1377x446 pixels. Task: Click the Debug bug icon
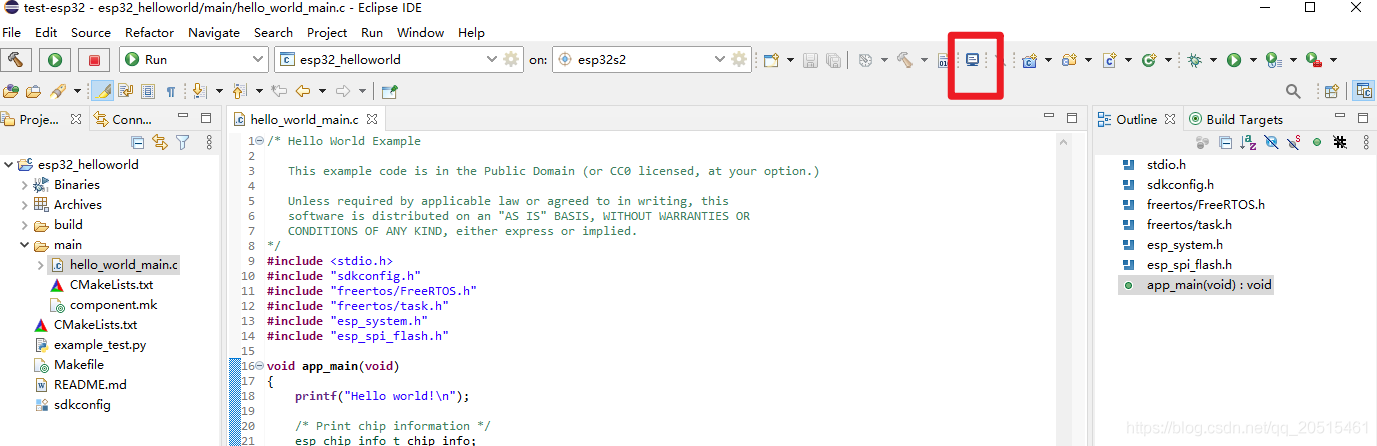click(1194, 60)
